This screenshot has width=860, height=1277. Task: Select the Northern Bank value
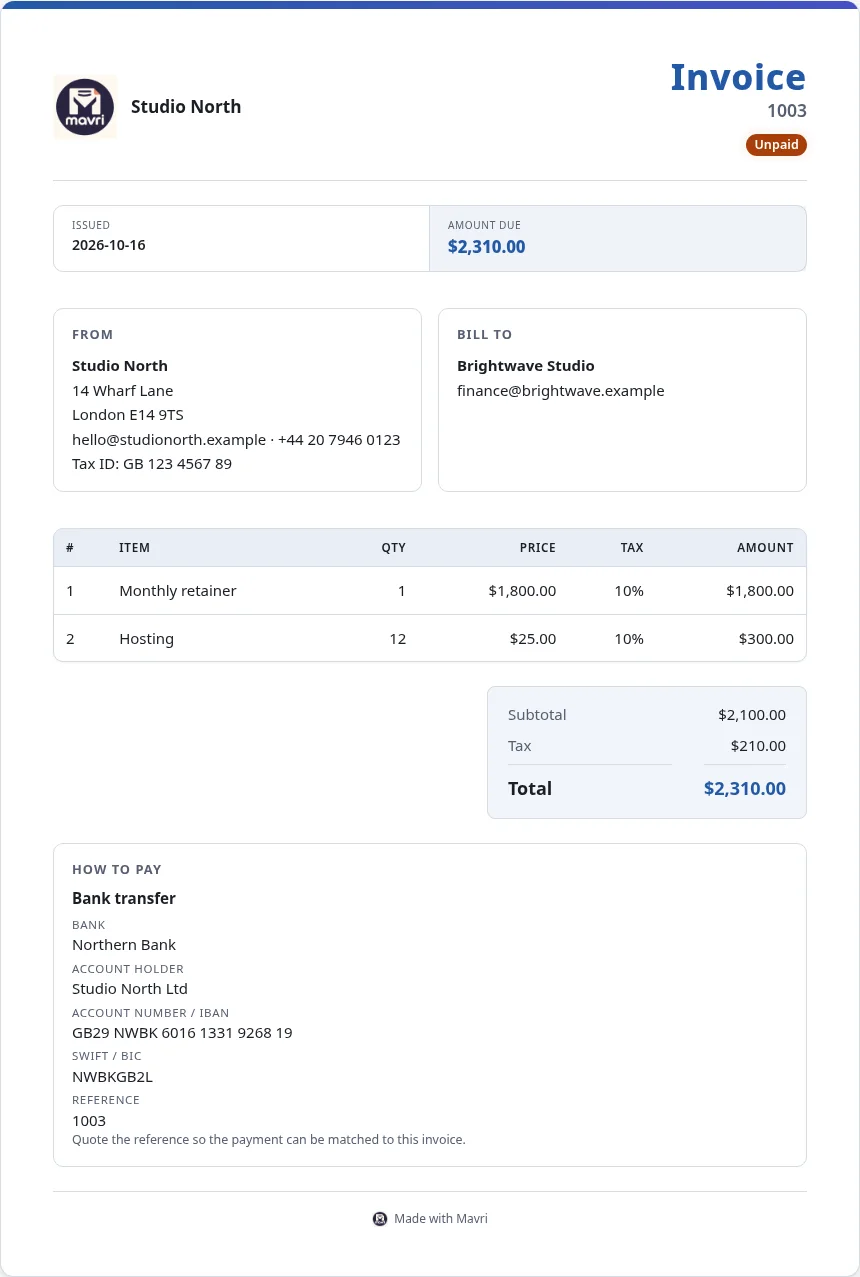click(x=124, y=945)
